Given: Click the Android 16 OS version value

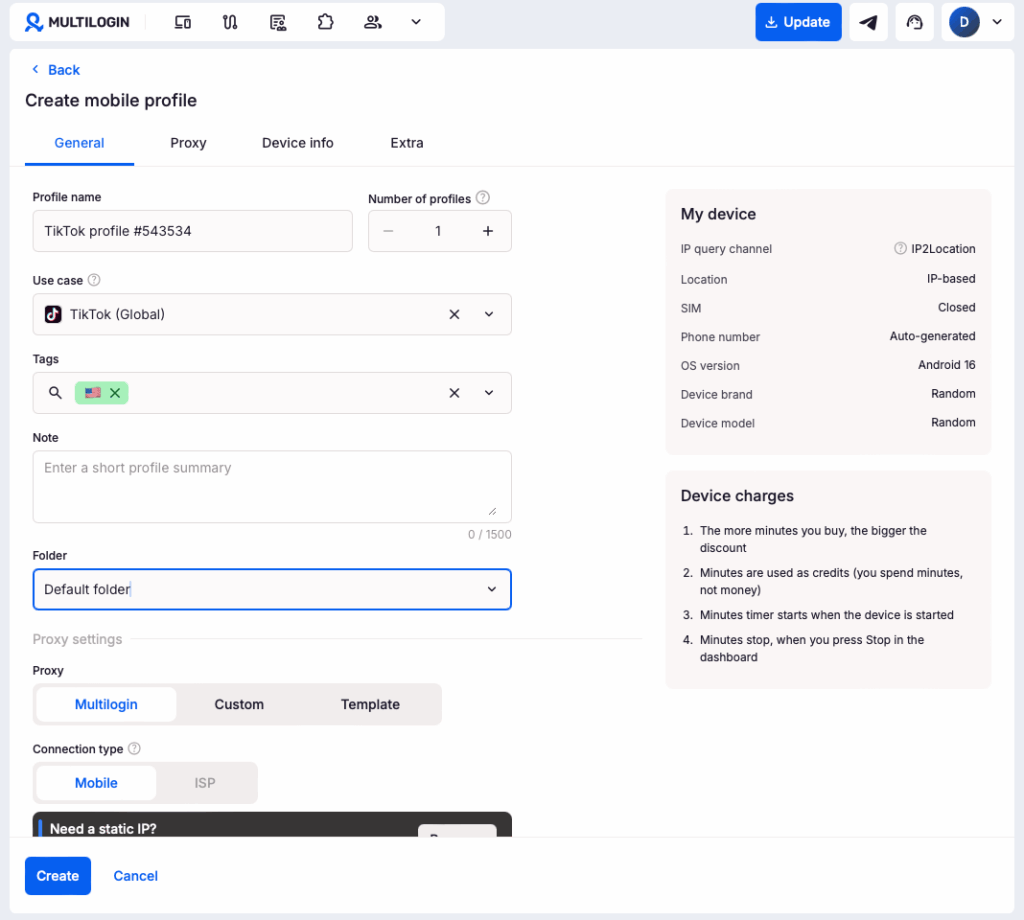Looking at the screenshot, I should click(x=946, y=365).
